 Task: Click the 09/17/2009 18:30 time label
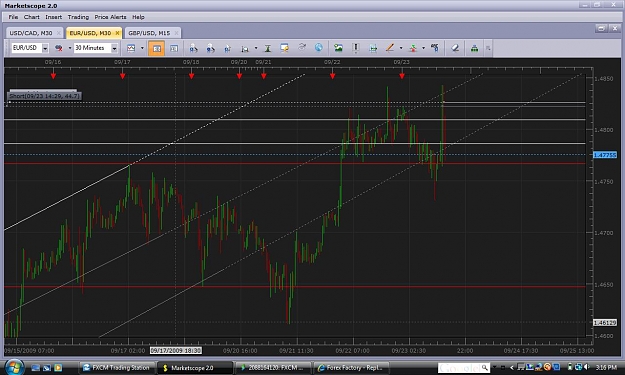click(176, 351)
